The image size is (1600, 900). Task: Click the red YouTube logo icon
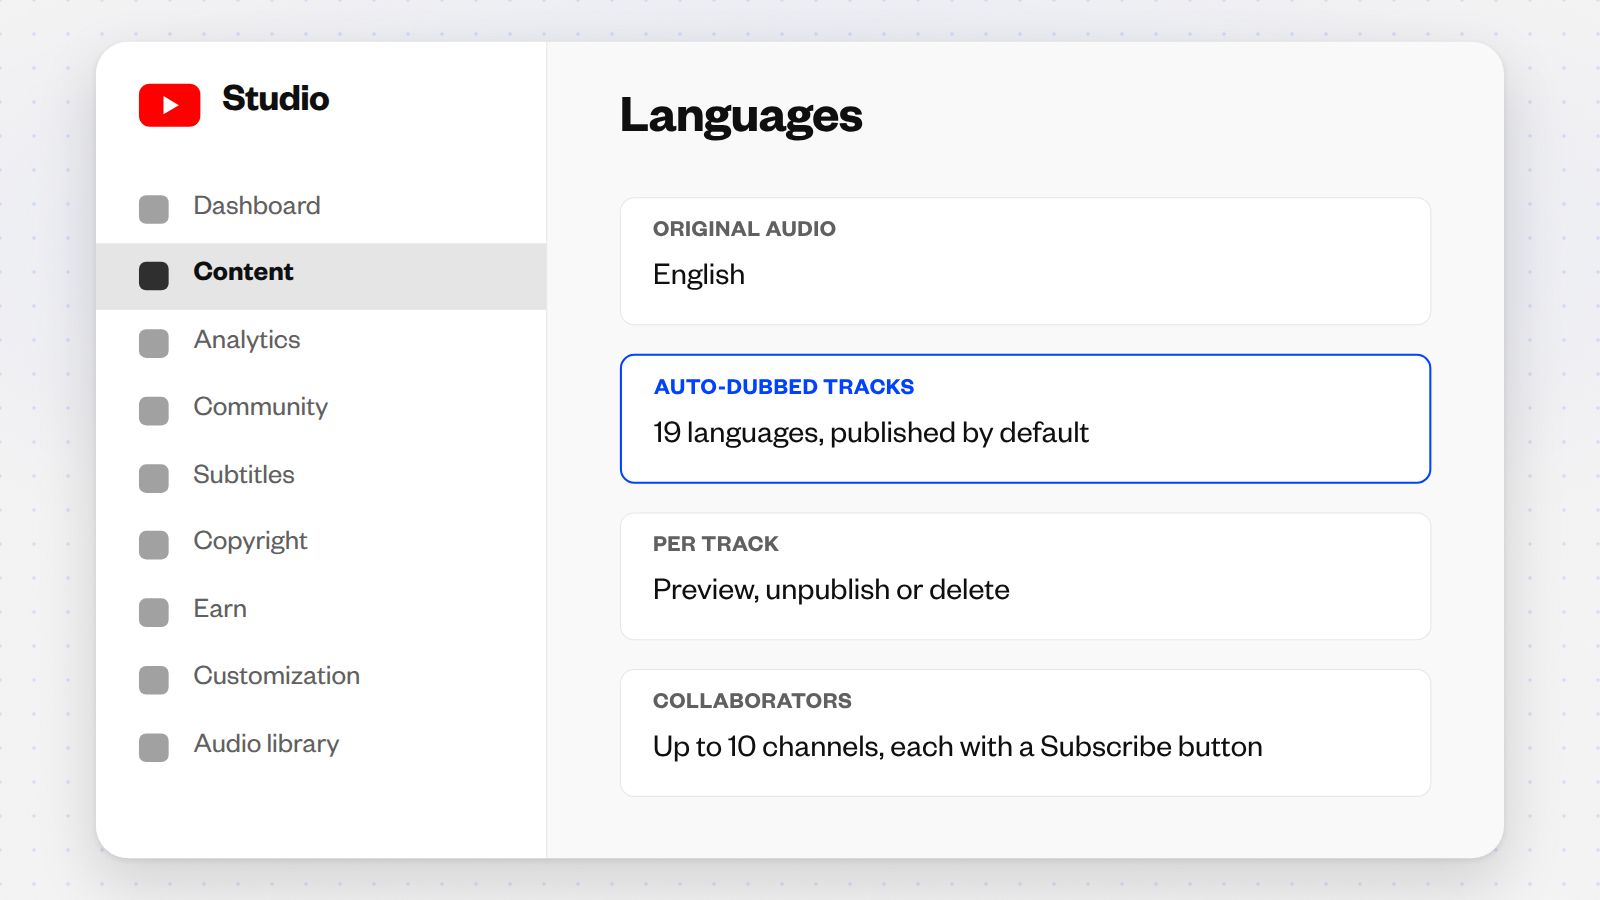click(x=169, y=105)
